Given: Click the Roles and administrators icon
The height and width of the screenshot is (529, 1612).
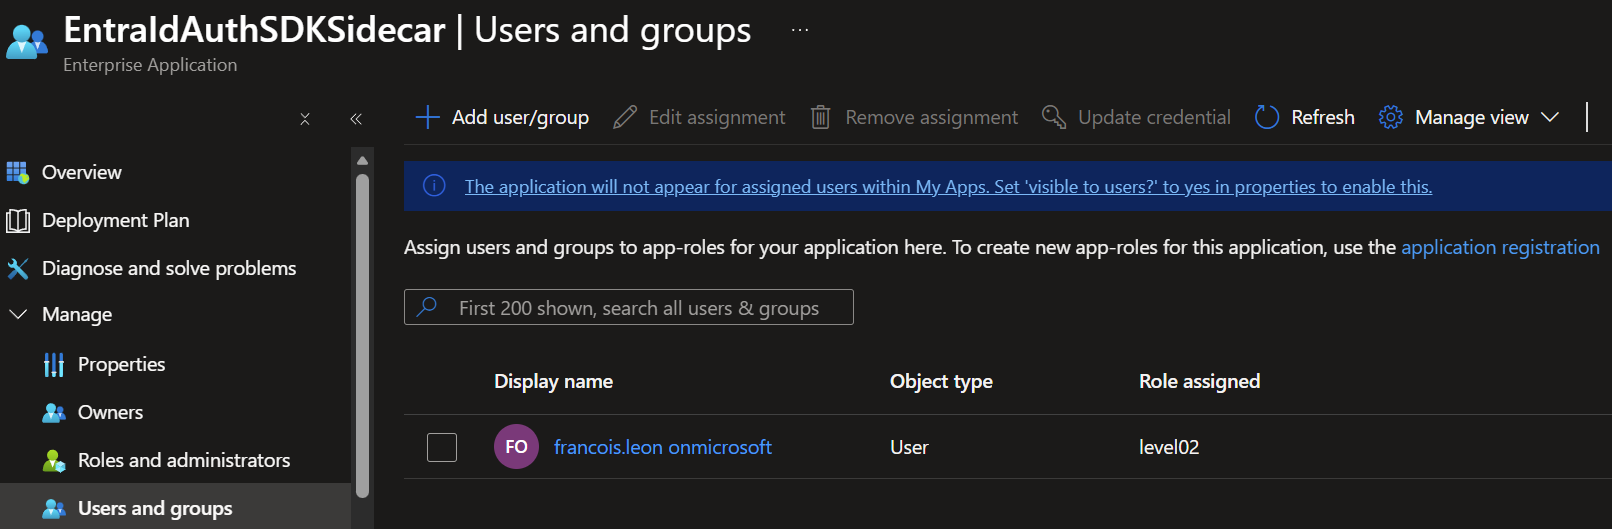Looking at the screenshot, I should click(54, 460).
